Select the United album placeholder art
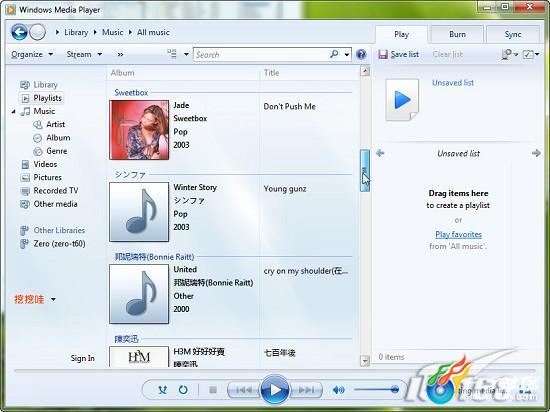The image size is (550, 412). click(x=139, y=294)
